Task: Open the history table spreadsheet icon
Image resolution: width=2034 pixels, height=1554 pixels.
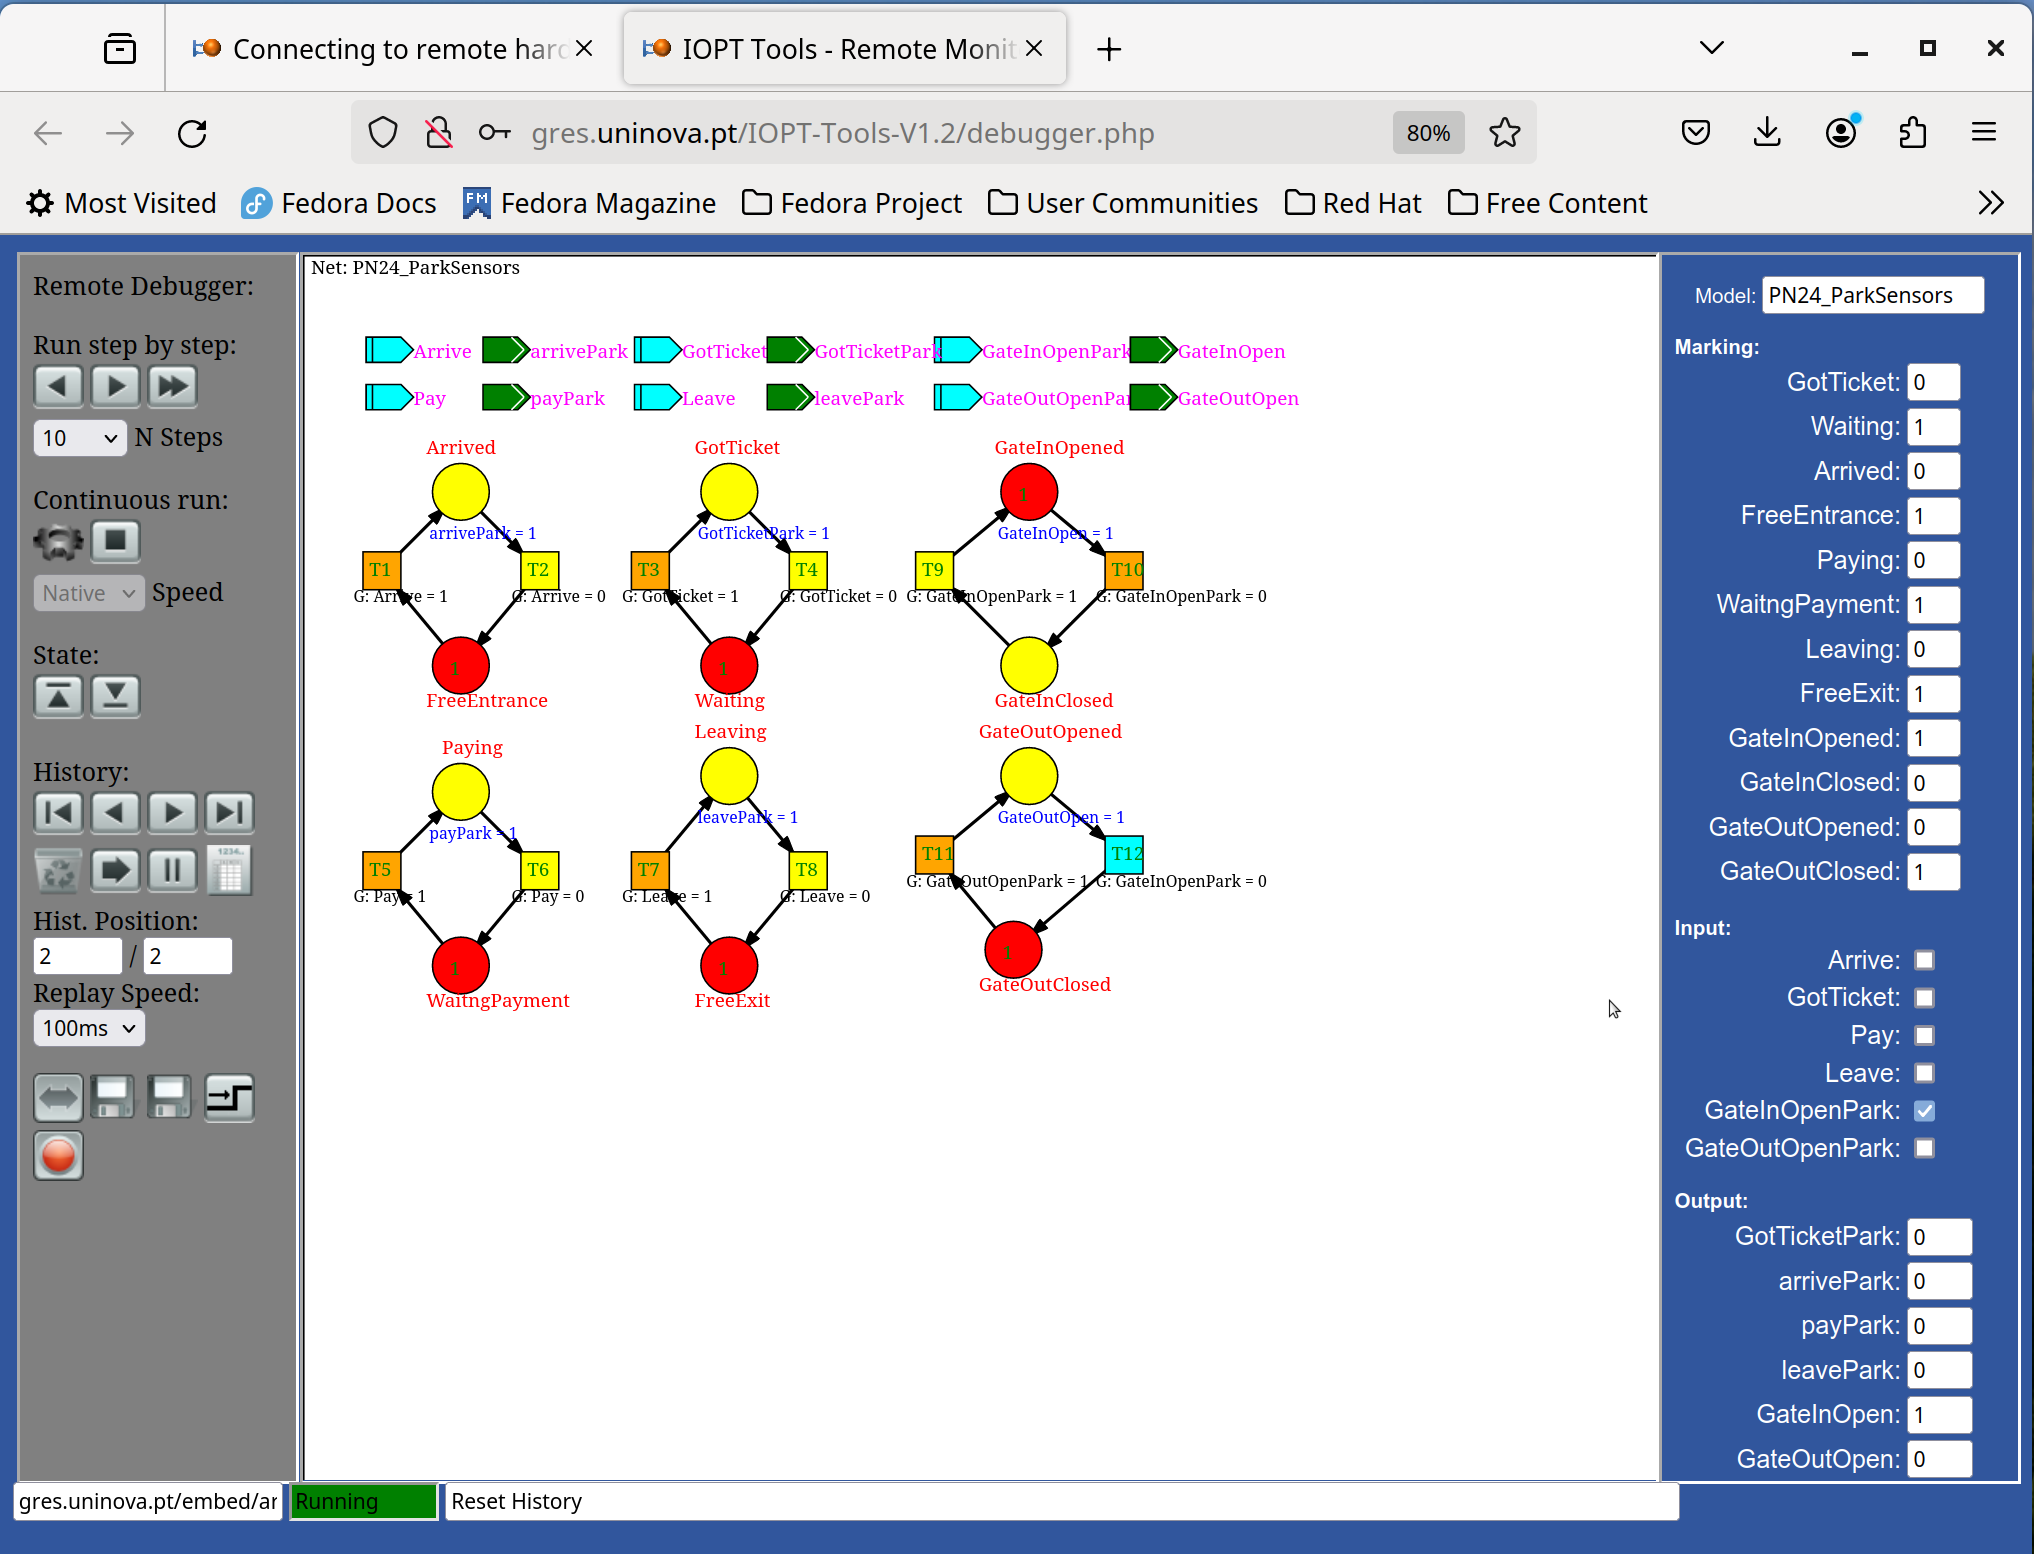Action: click(x=230, y=870)
